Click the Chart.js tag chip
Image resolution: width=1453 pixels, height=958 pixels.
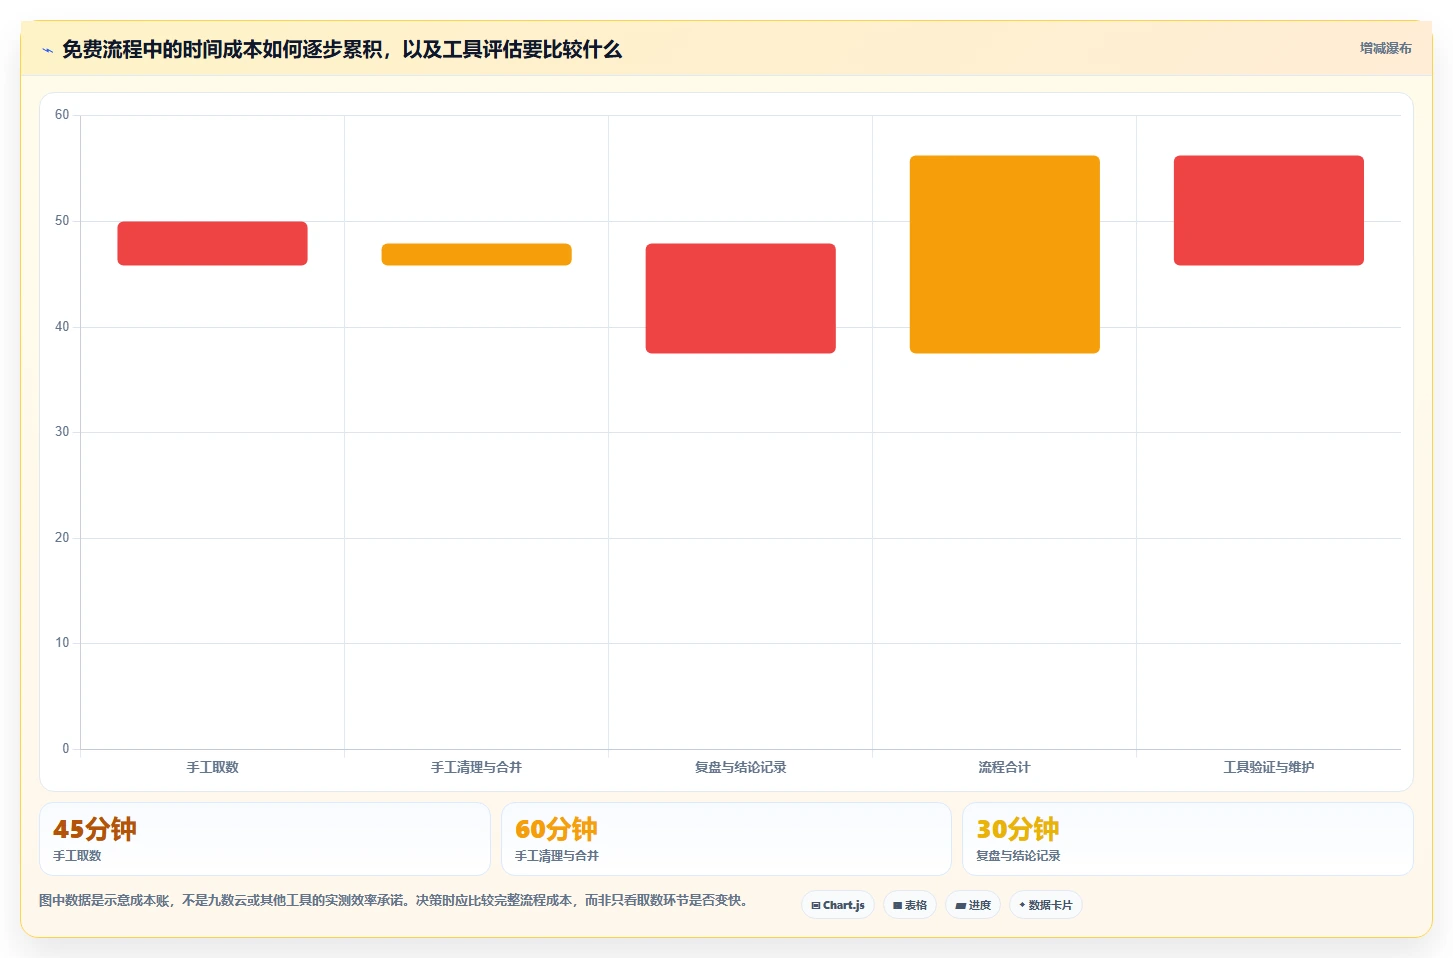[838, 905]
